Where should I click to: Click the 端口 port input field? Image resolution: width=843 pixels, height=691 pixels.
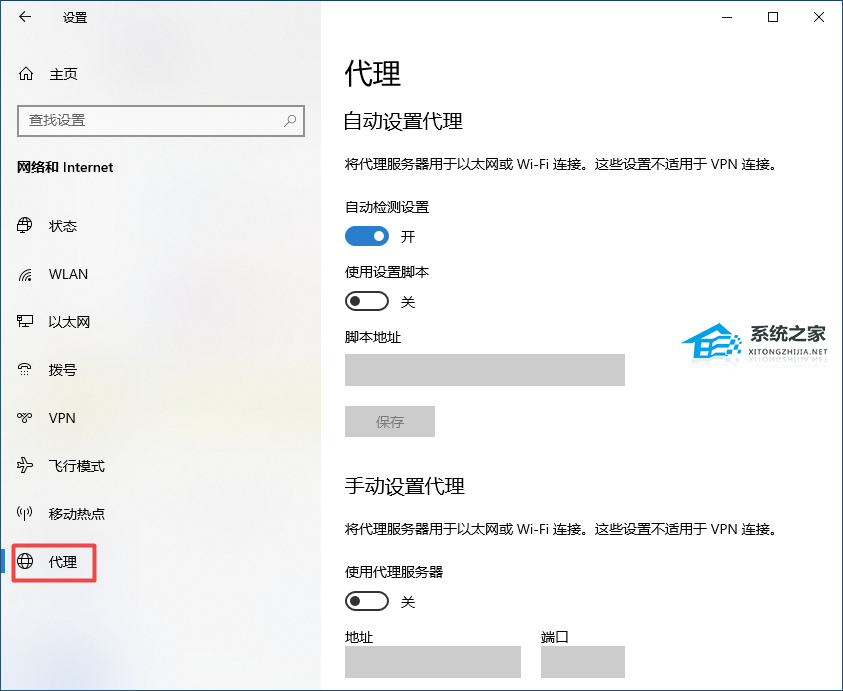[x=583, y=661]
